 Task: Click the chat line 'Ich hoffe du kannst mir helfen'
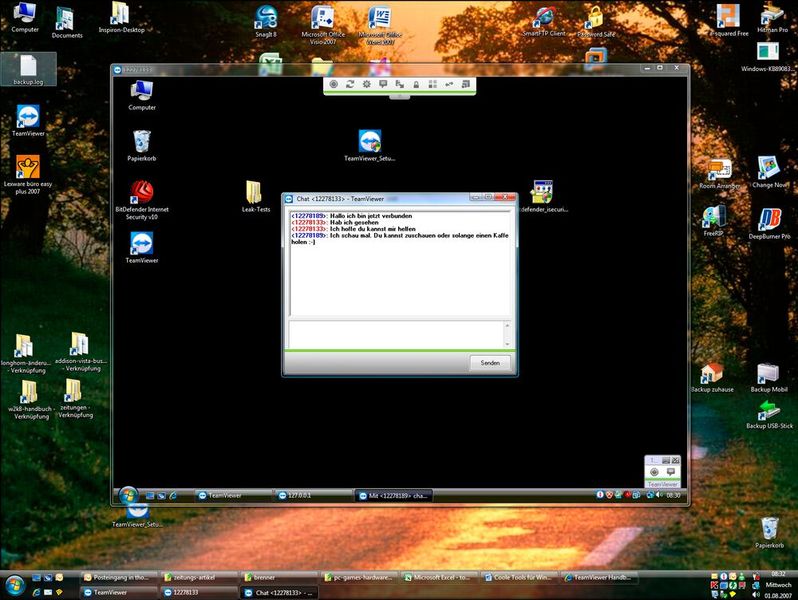373,229
